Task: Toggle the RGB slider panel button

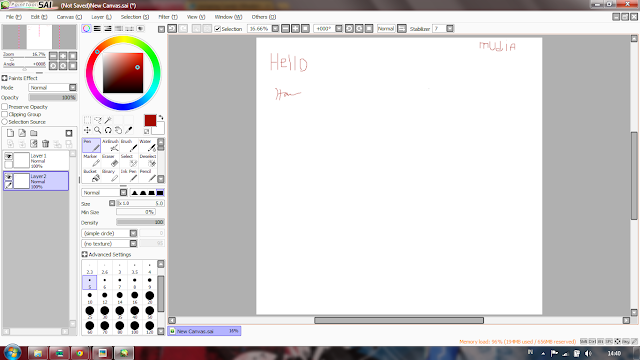Action: [97, 29]
